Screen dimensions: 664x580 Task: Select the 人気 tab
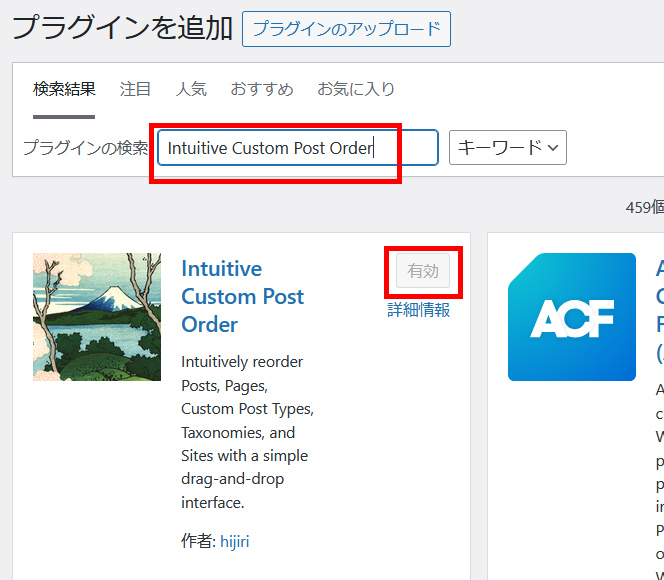pyautogui.click(x=191, y=89)
